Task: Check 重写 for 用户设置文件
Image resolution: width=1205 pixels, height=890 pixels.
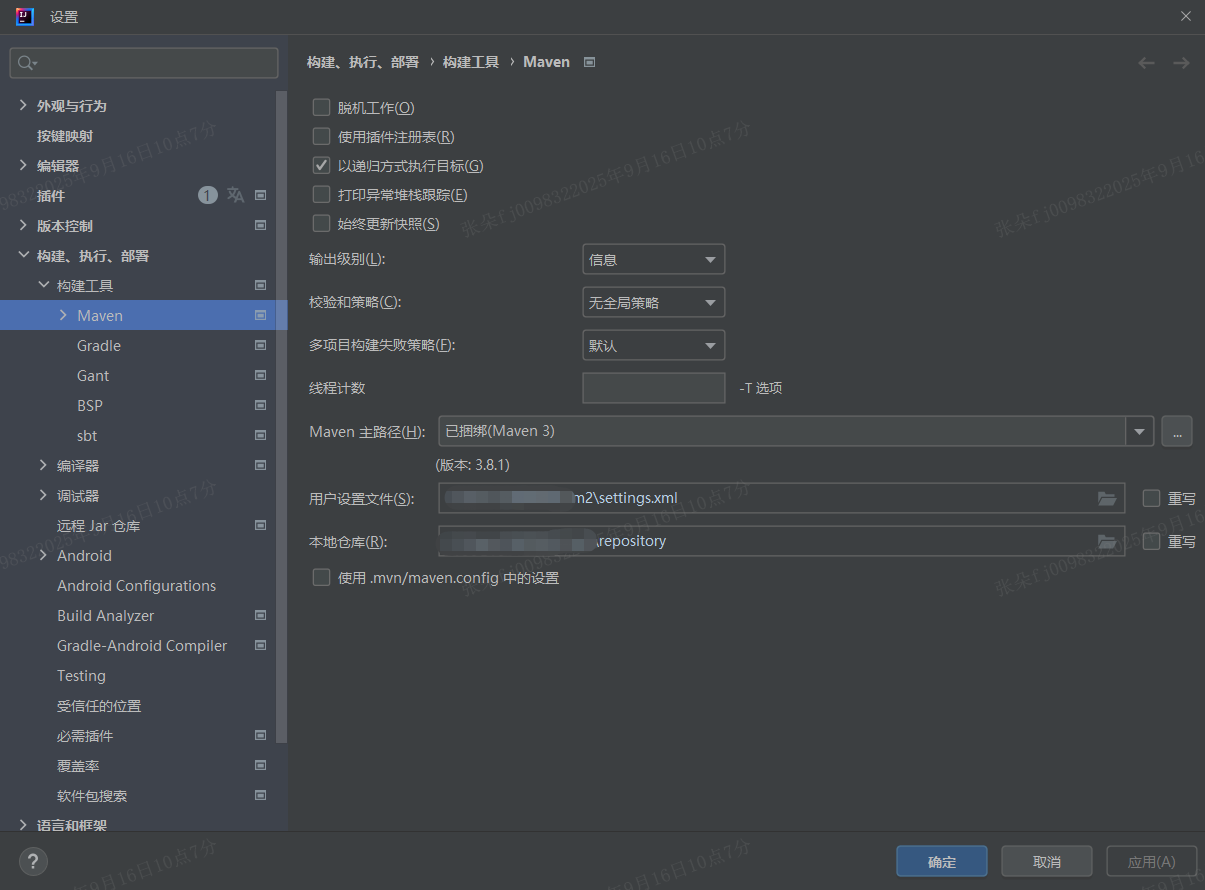Action: click(1151, 498)
